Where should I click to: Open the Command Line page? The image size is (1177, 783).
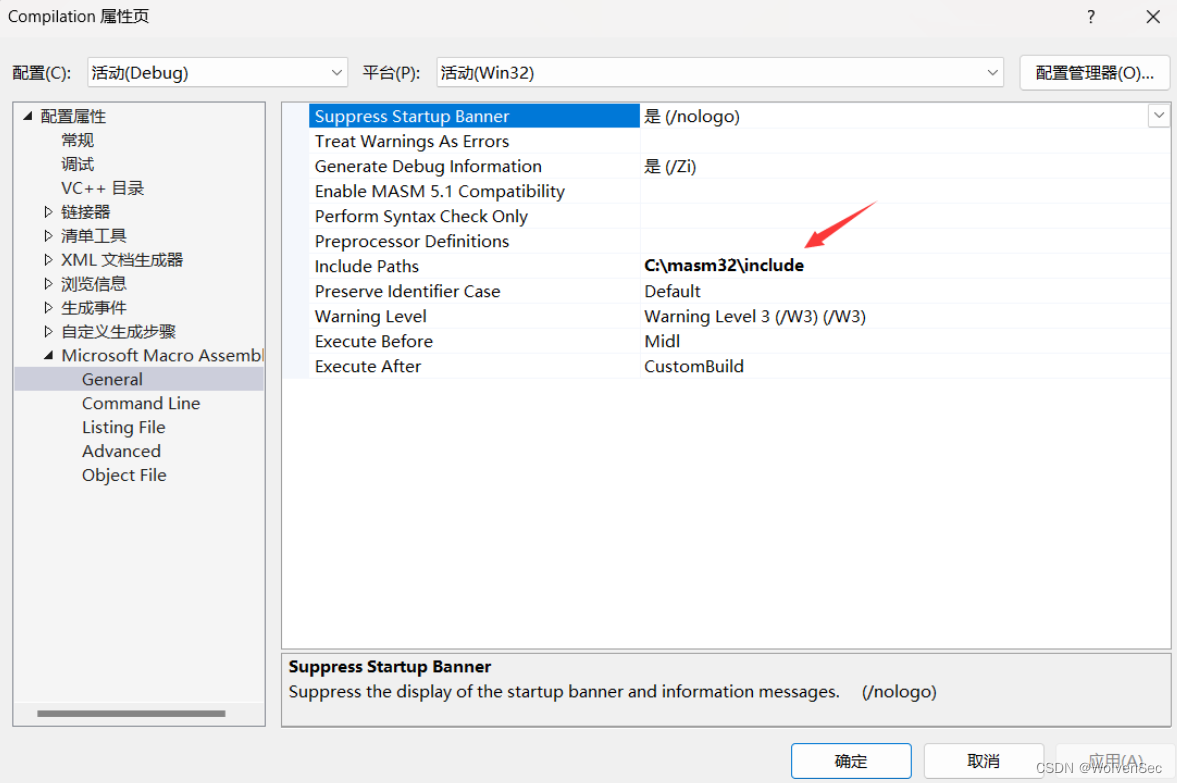(141, 403)
